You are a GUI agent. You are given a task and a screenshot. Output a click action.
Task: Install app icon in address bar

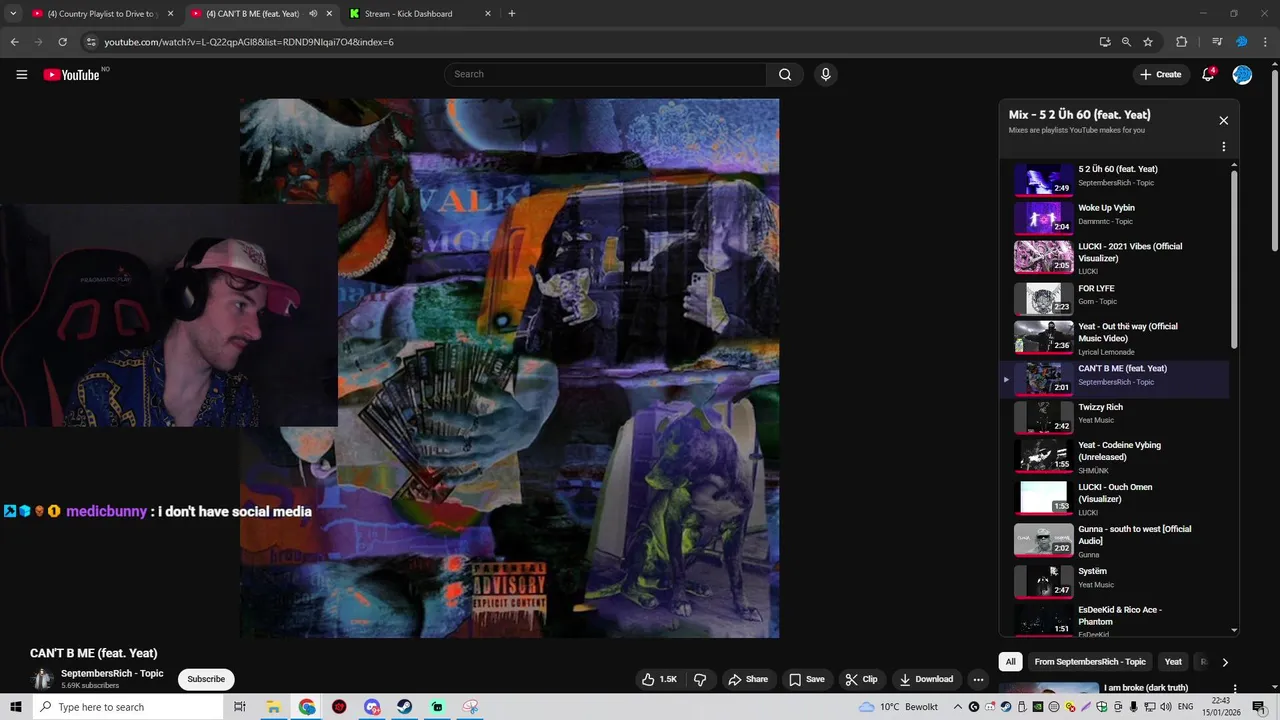pos(1104,42)
